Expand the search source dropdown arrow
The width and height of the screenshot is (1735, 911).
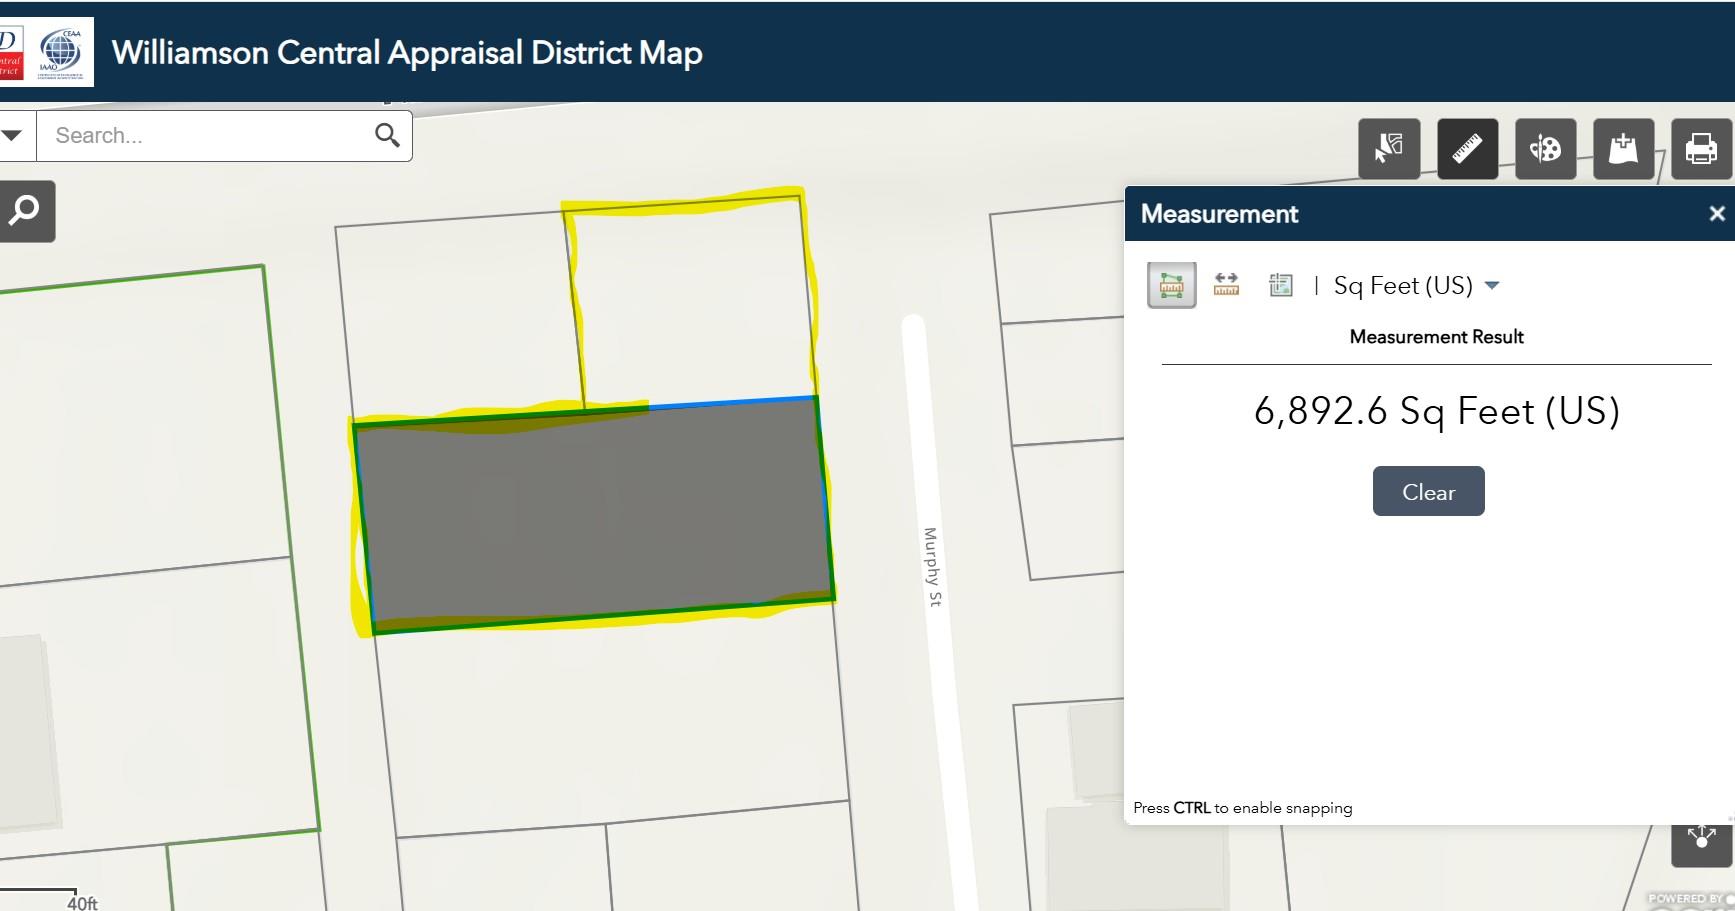click(x=13, y=135)
